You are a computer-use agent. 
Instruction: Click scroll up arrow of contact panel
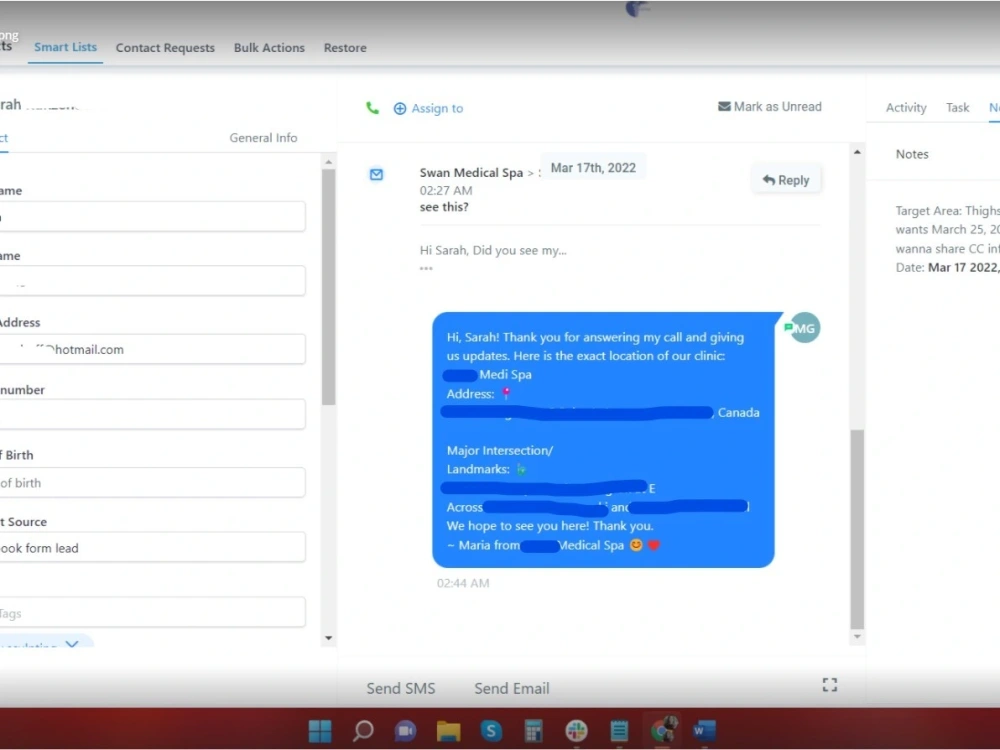click(x=328, y=162)
